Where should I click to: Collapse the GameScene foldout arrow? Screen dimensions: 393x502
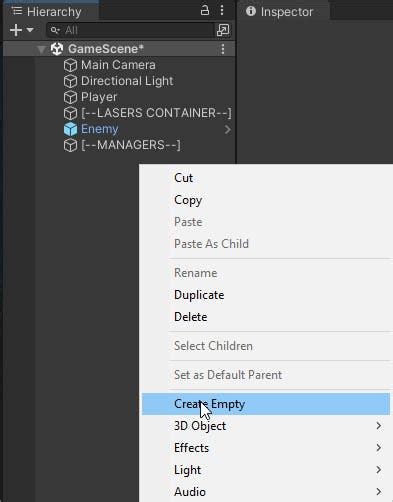tap(41, 49)
